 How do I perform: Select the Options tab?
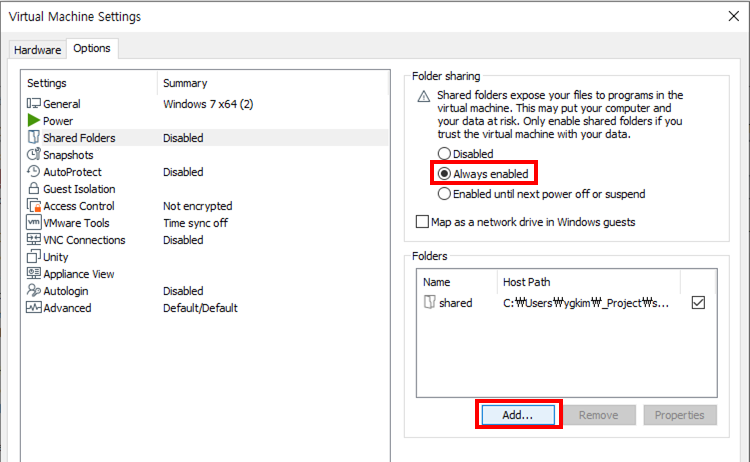92,48
